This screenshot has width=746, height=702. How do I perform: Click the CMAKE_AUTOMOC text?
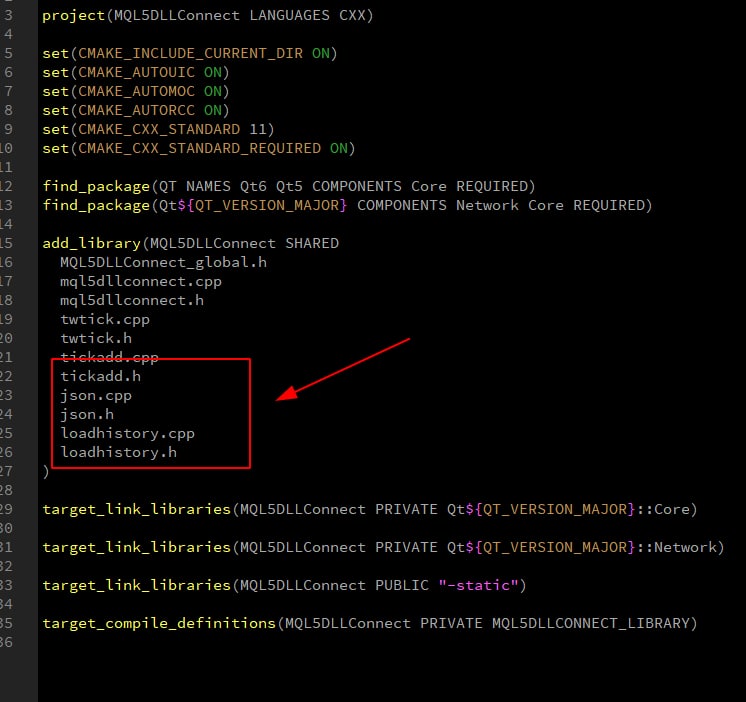pyautogui.click(x=137, y=91)
